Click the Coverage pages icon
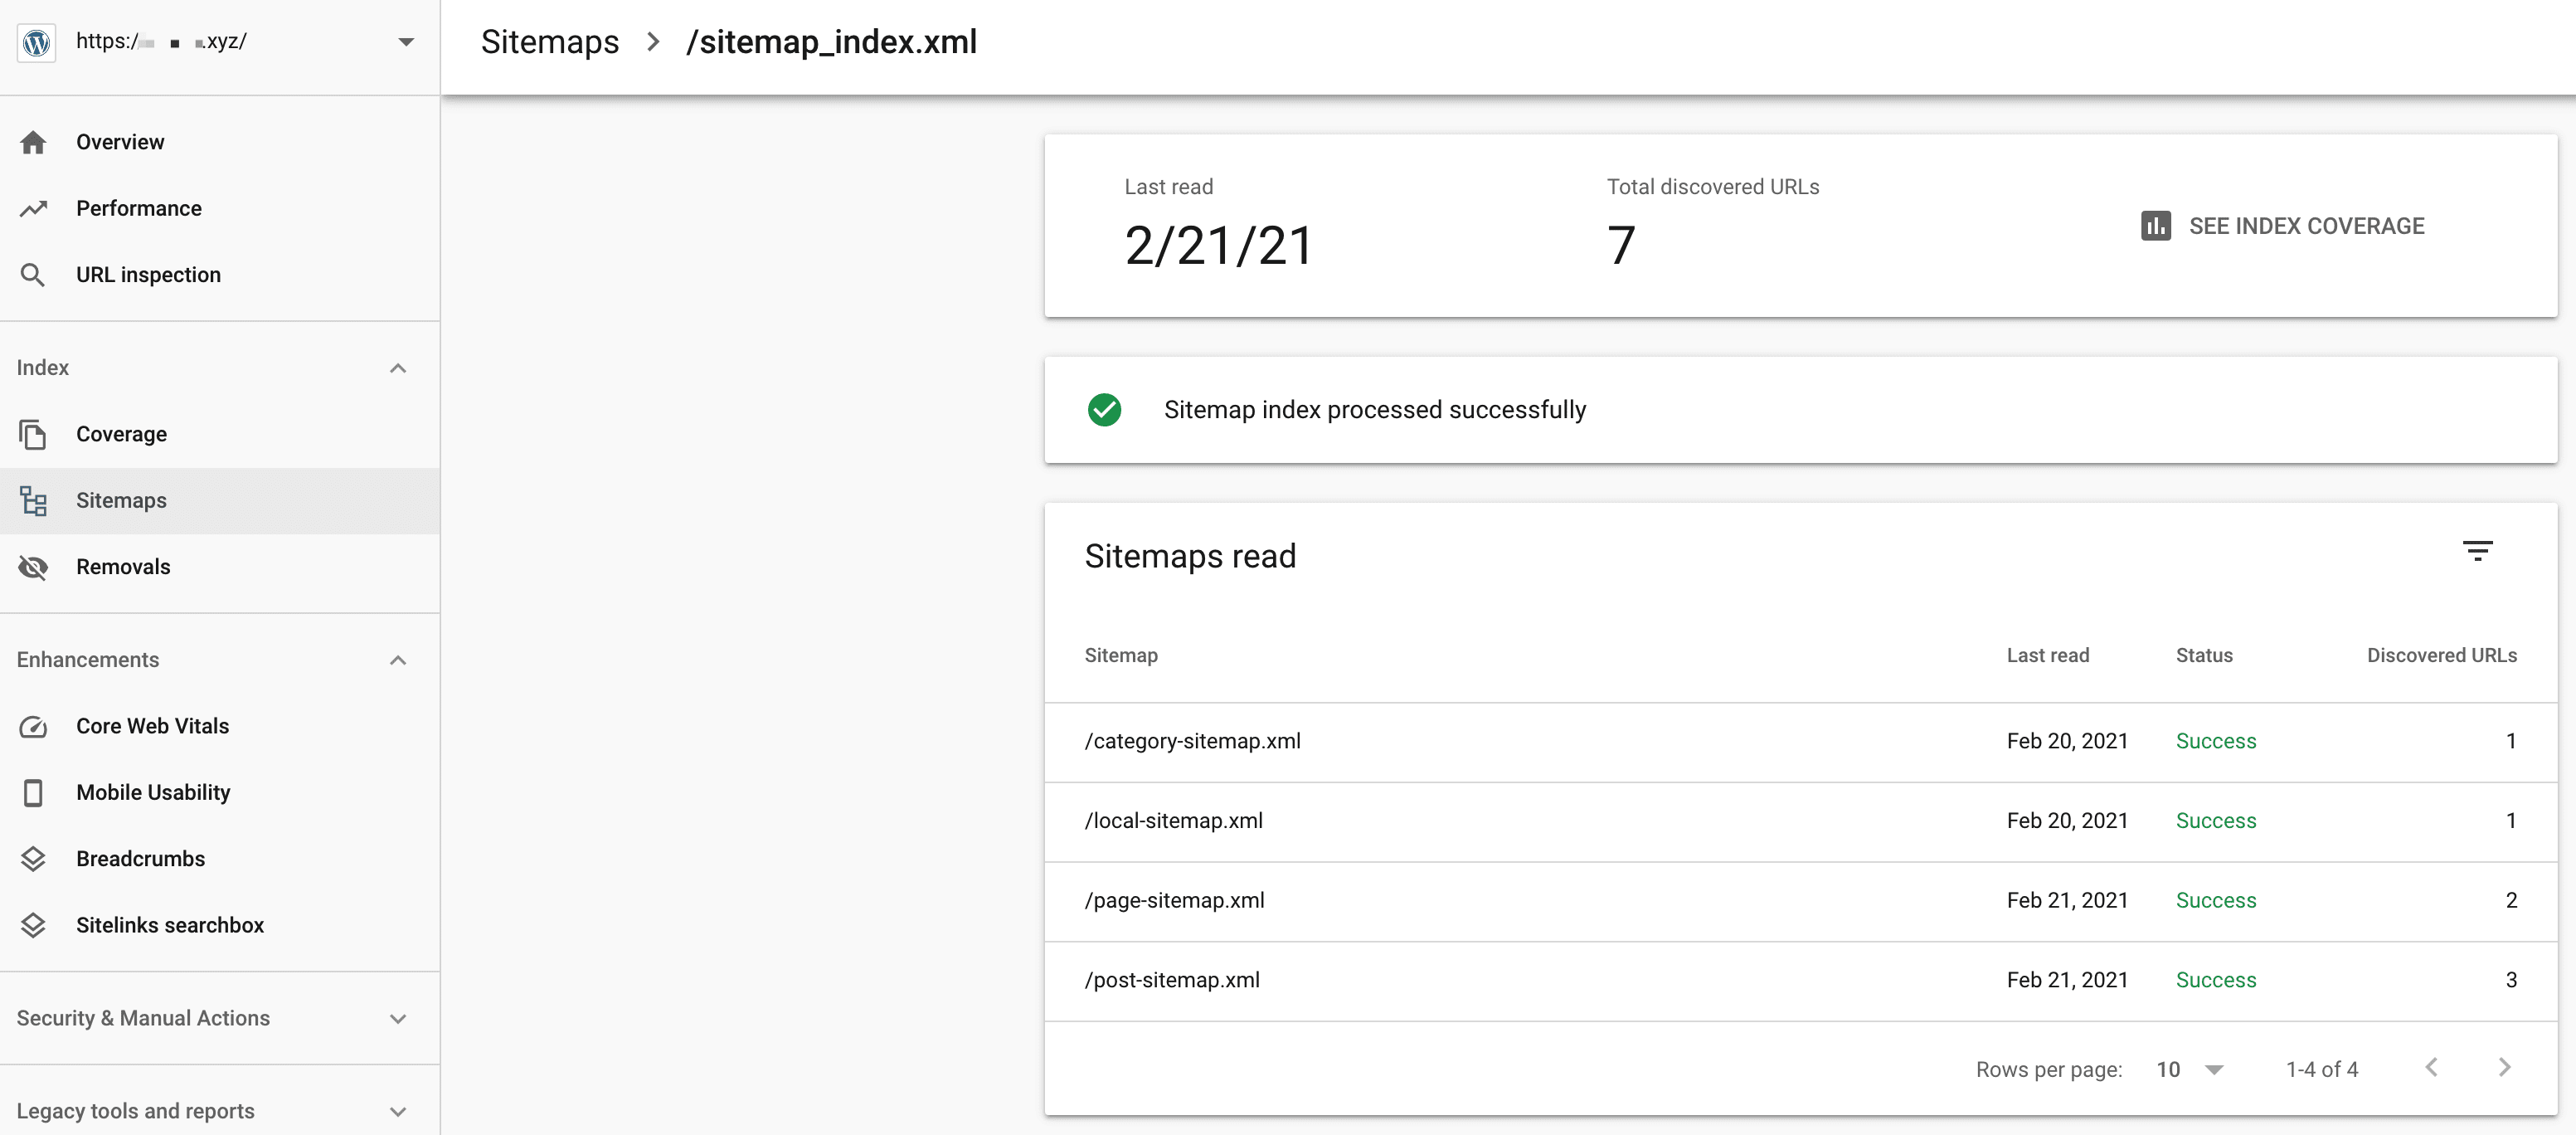The height and width of the screenshot is (1135, 2576). point(33,434)
